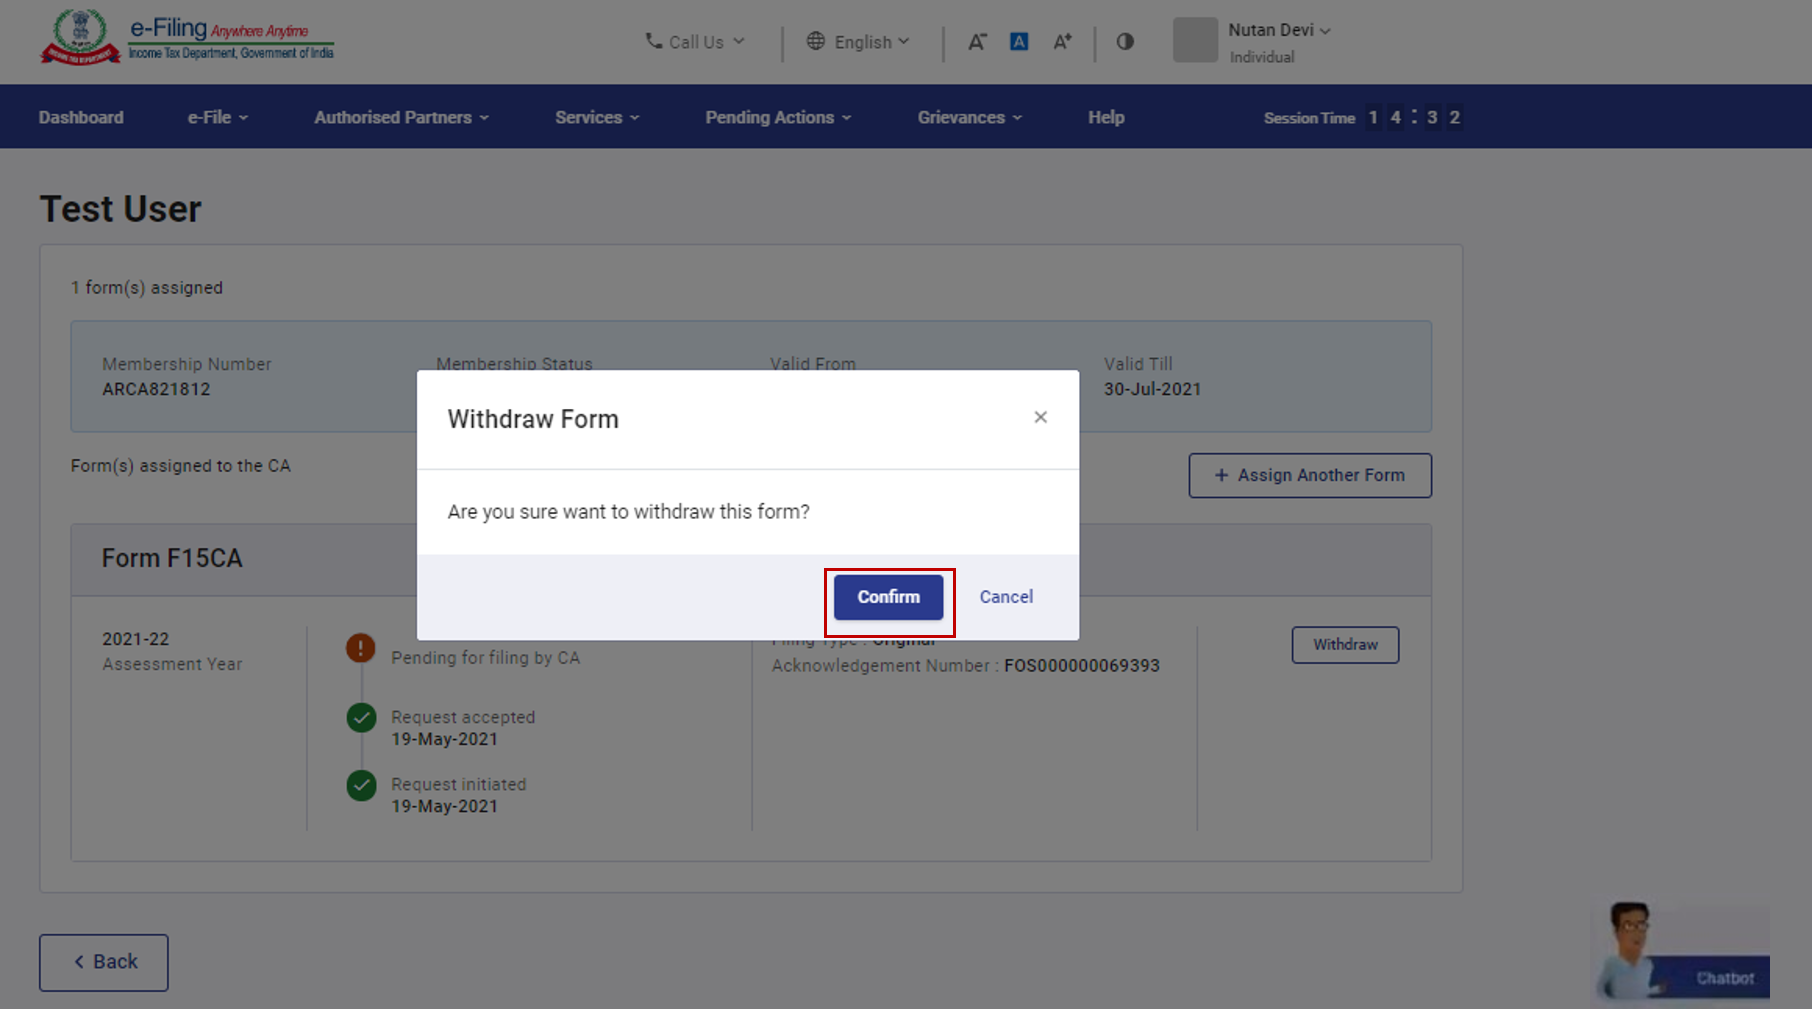Image resolution: width=1812 pixels, height=1009 pixels.
Task: Open the Pending Actions menu
Action: pos(777,117)
